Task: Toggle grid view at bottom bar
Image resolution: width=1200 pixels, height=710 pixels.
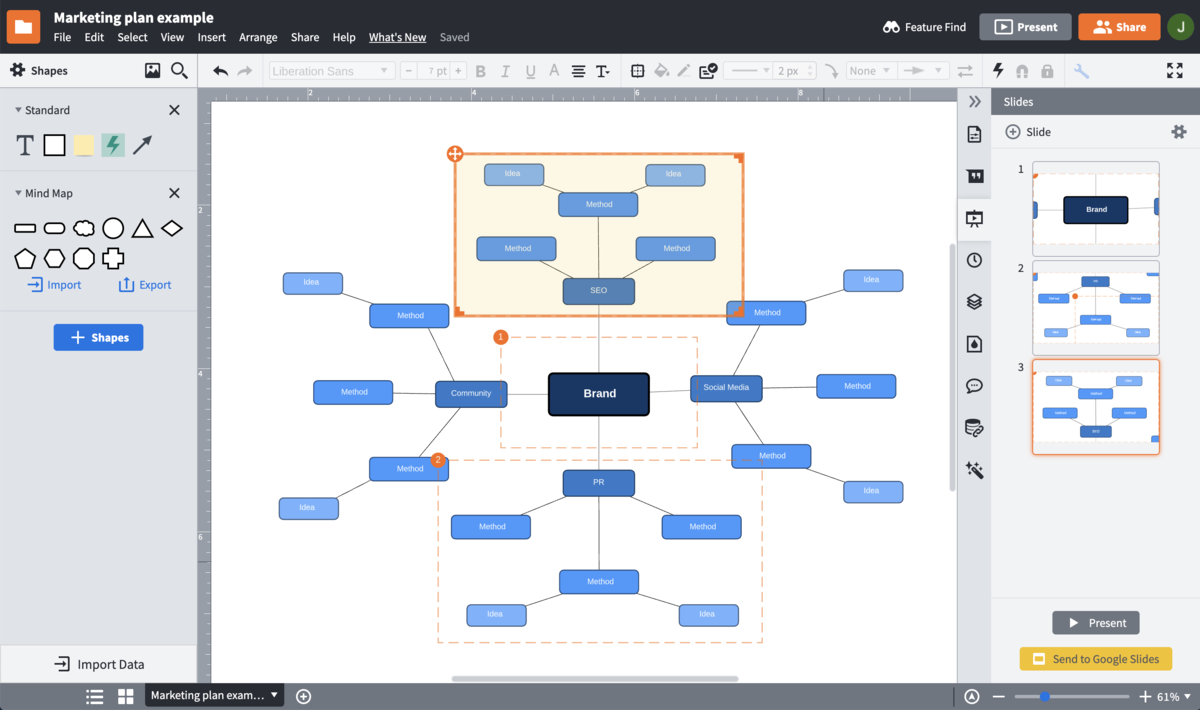Action: coord(126,696)
